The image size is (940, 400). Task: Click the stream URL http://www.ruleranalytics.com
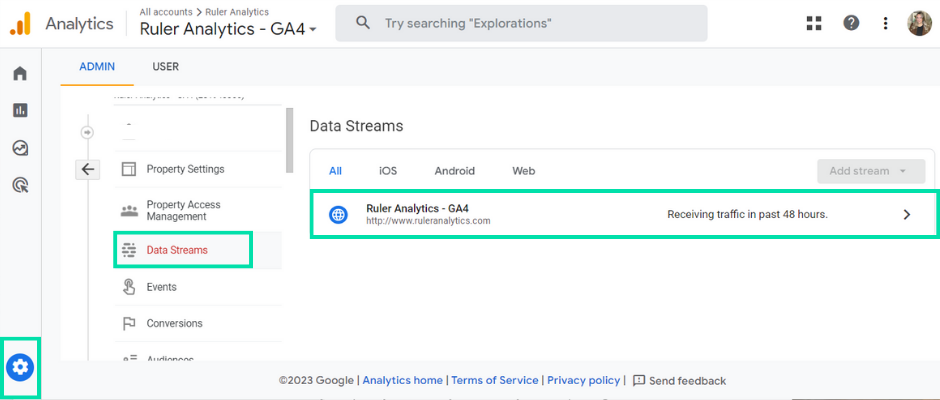[428, 221]
